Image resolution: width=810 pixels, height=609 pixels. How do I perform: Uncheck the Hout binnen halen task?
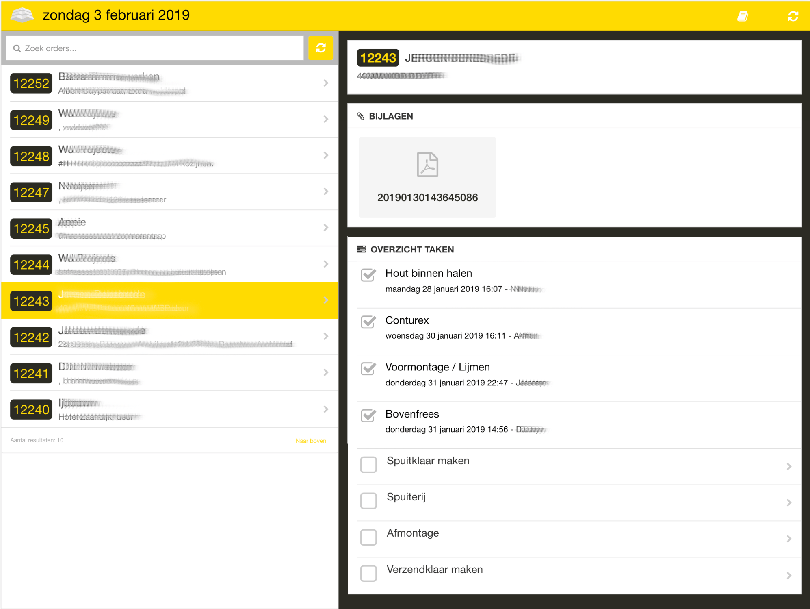(368, 277)
